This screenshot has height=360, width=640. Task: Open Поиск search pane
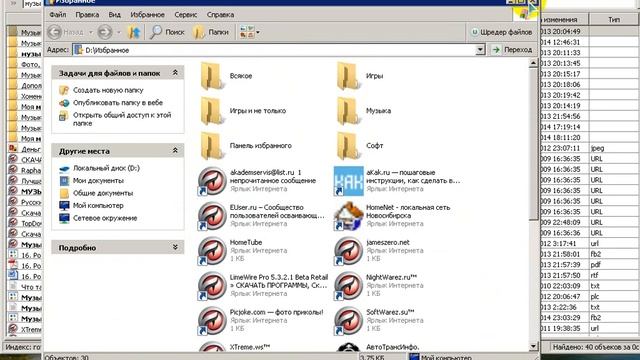coord(167,32)
